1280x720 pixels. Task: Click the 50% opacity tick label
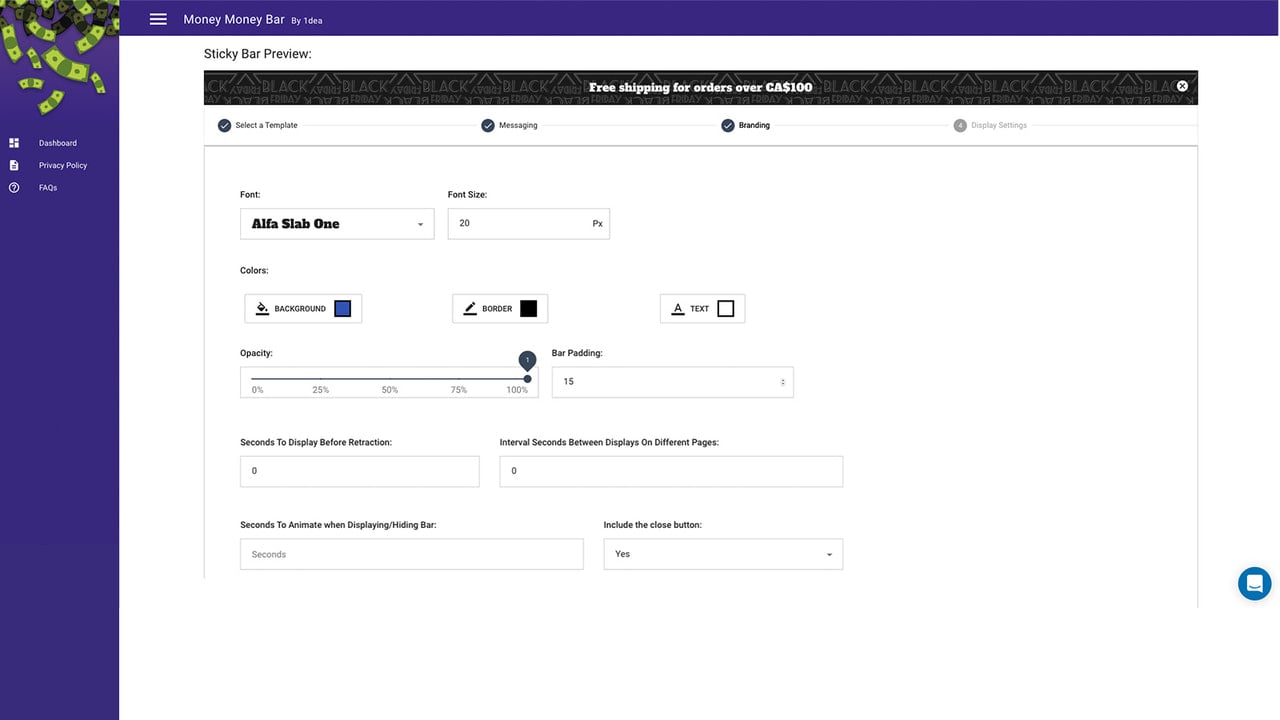point(390,390)
